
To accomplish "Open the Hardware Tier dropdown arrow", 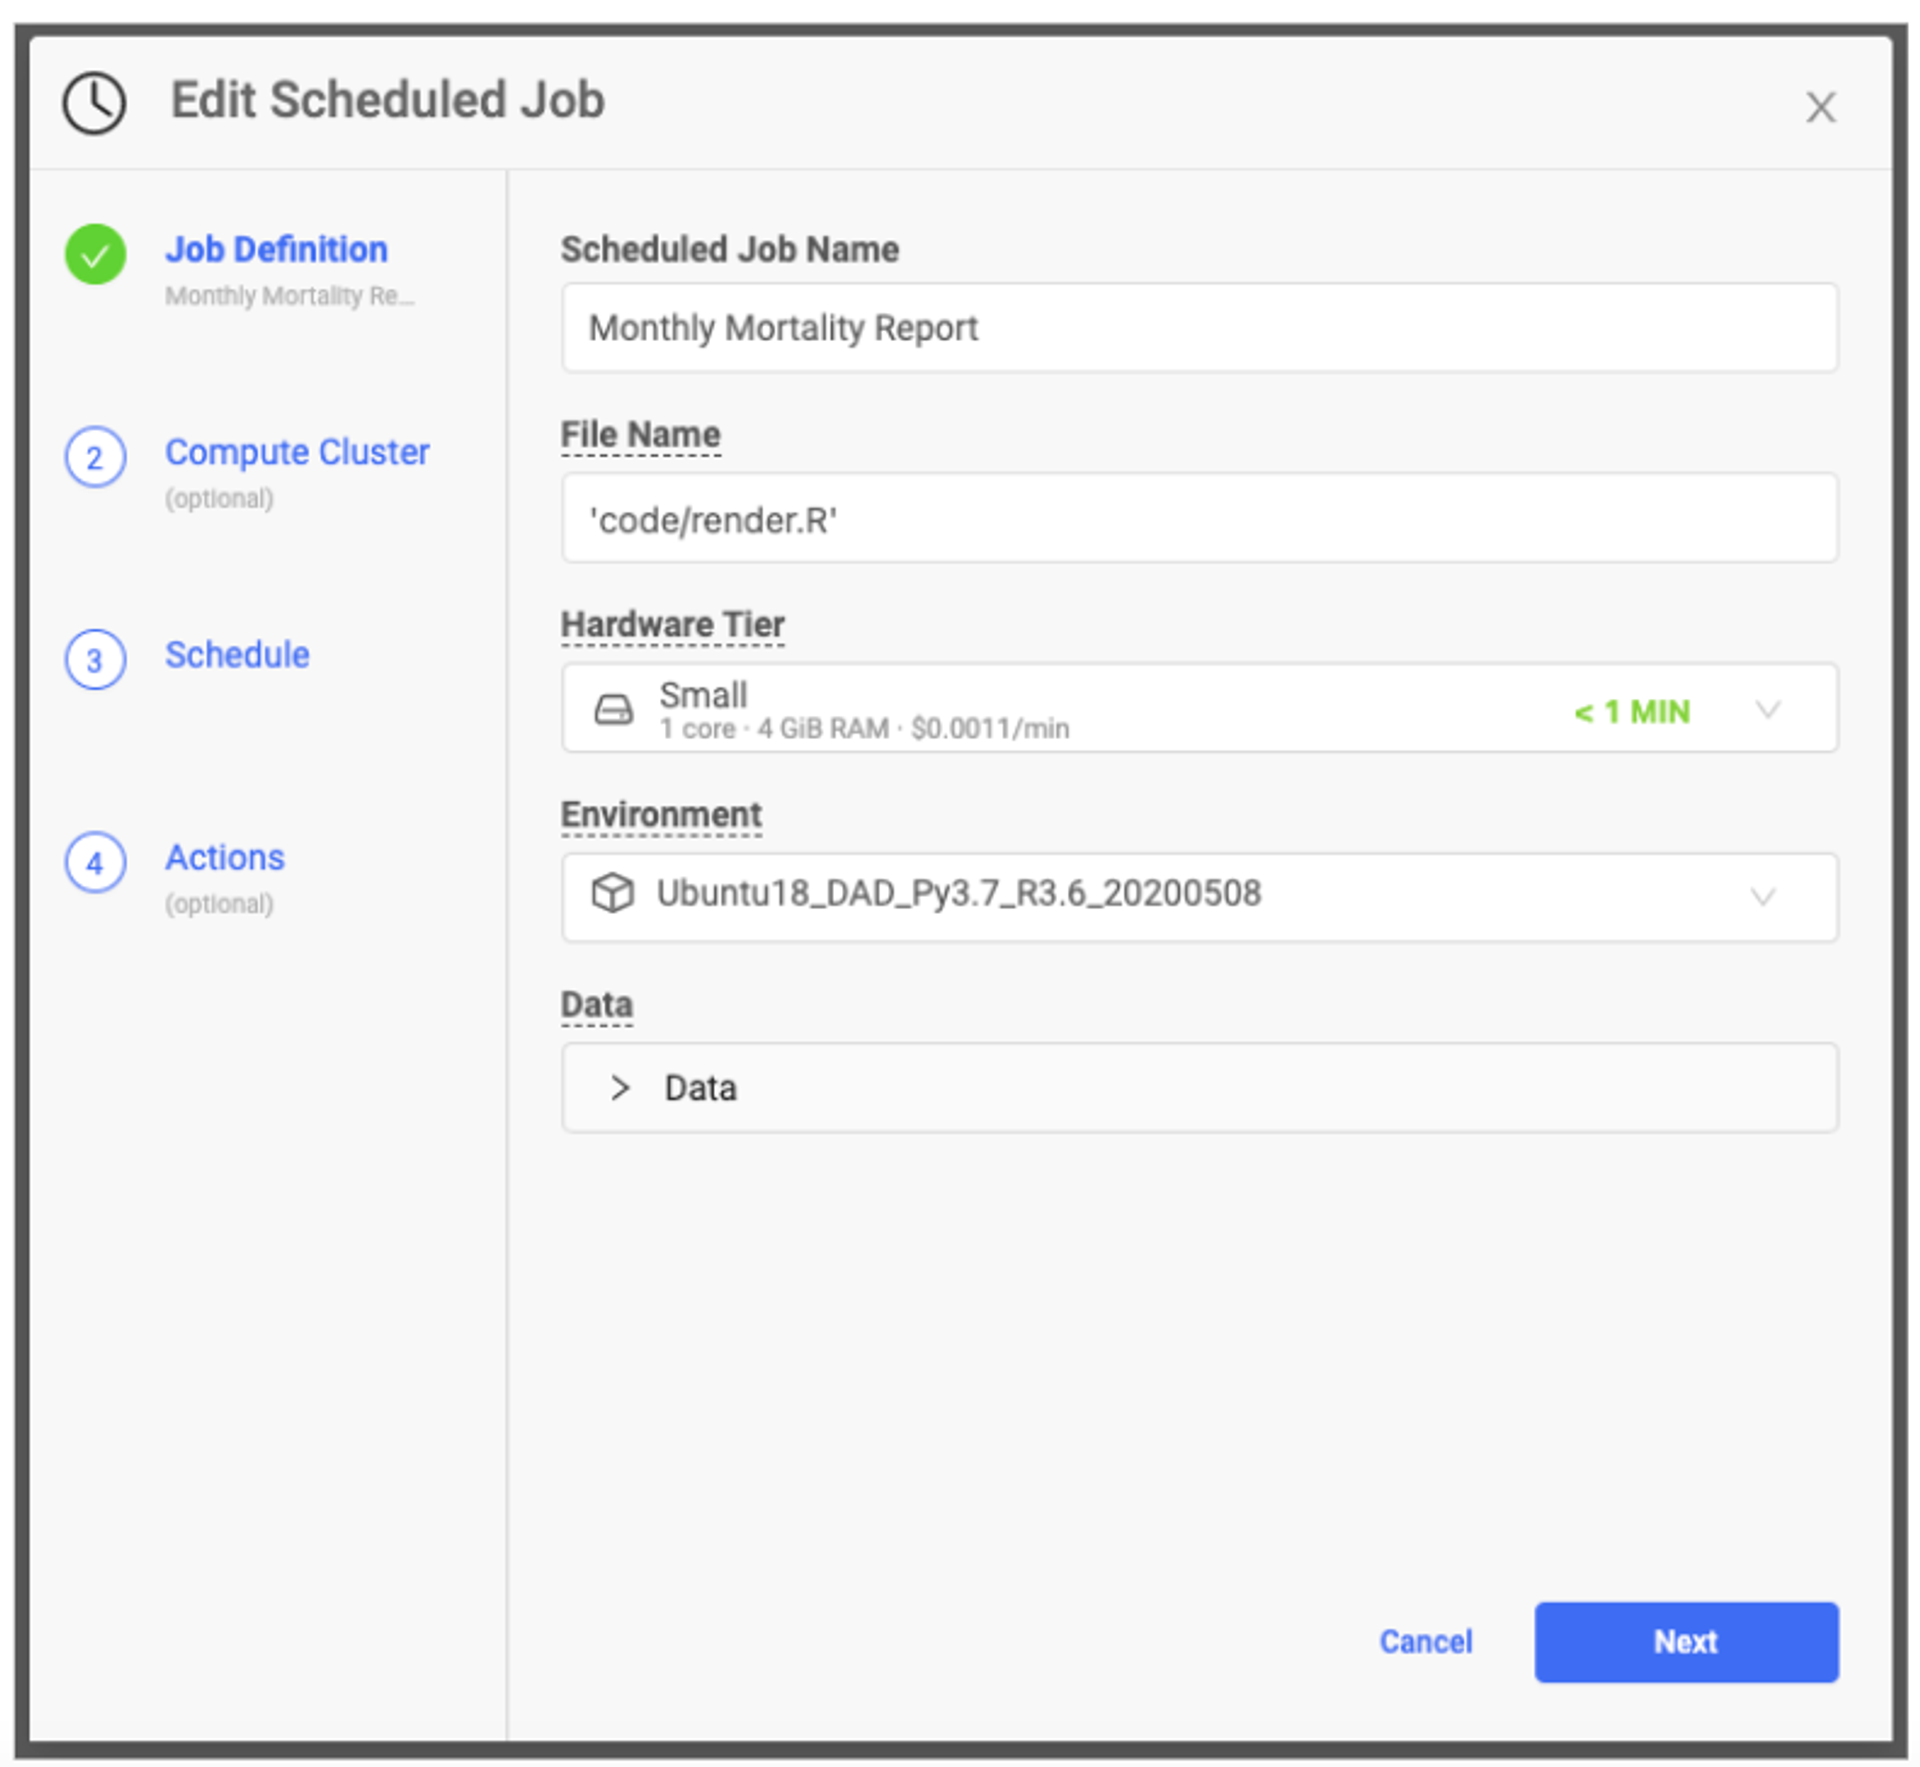I will click(x=1767, y=709).
